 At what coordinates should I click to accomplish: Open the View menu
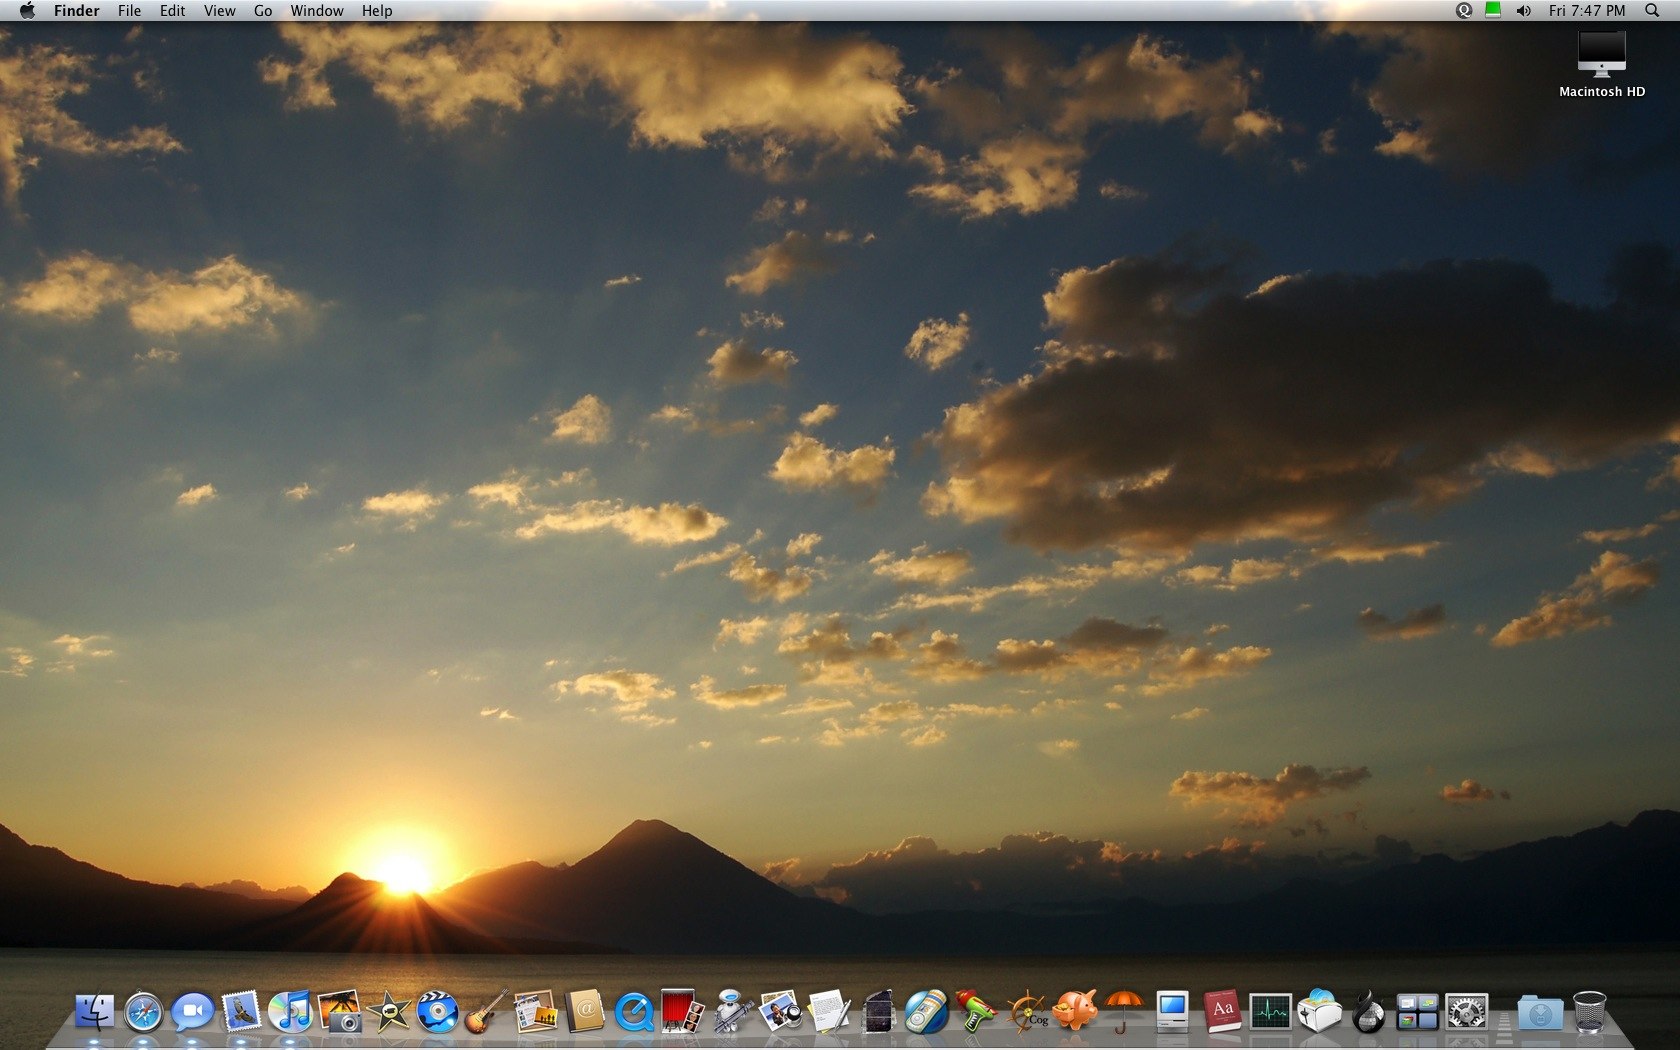click(x=219, y=10)
